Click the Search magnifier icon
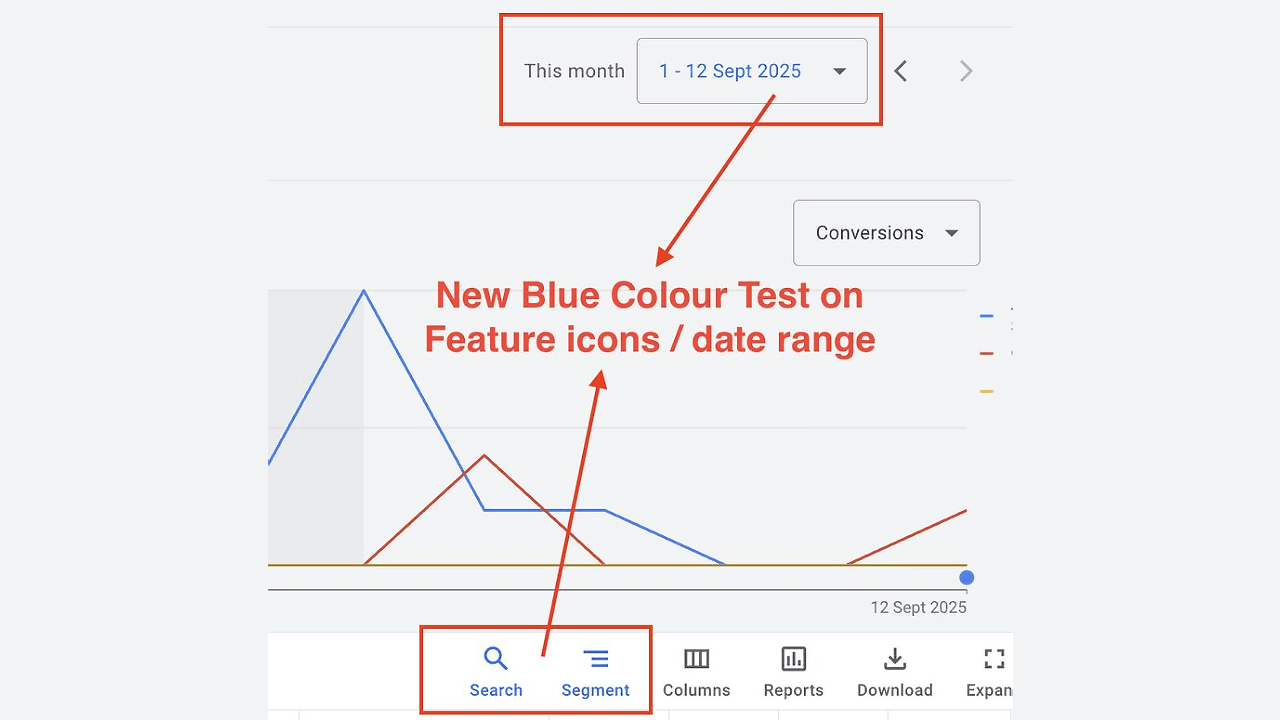 (x=496, y=659)
